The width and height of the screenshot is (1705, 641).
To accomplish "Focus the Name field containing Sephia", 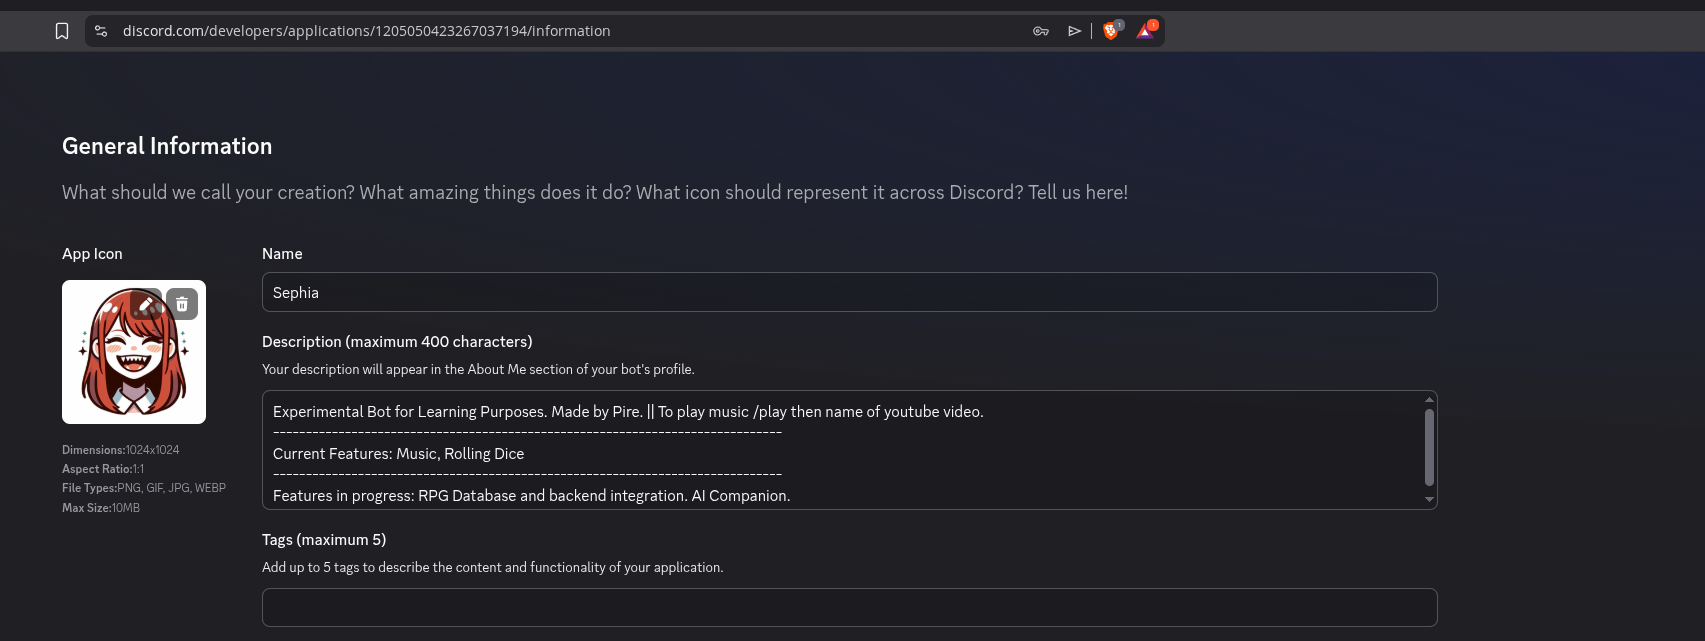I will point(849,292).
